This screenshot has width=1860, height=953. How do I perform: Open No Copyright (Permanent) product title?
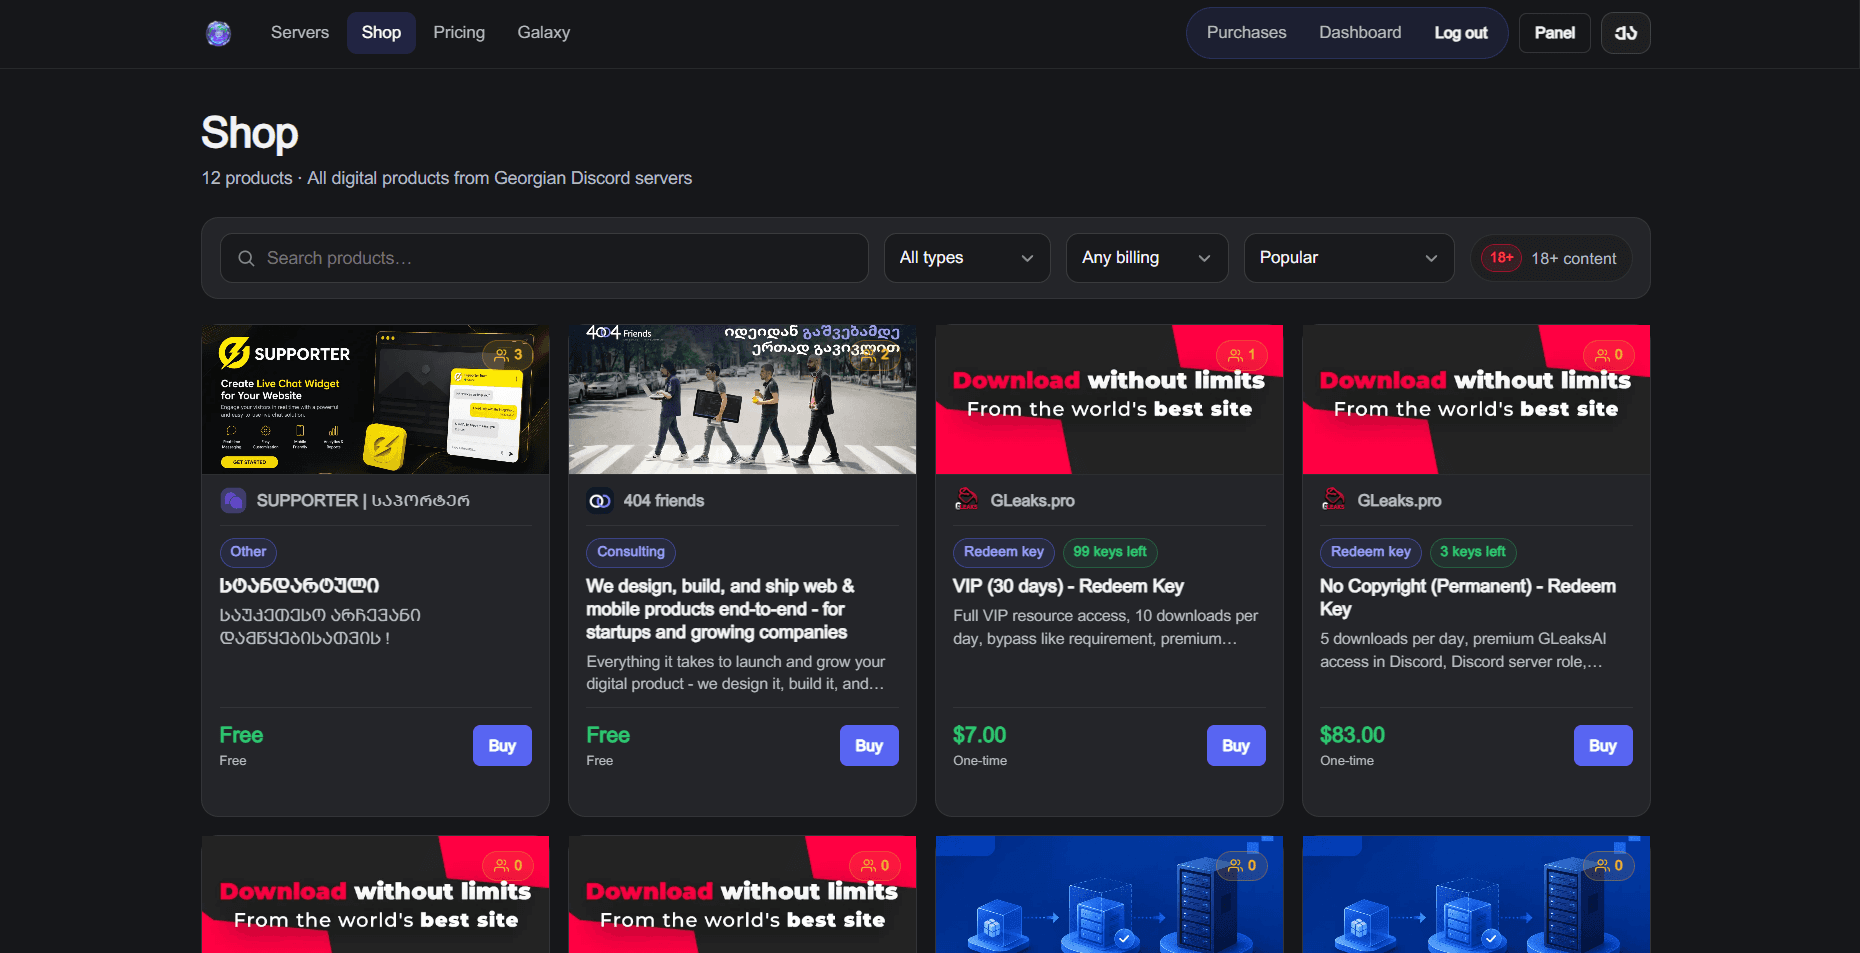pos(1468,597)
